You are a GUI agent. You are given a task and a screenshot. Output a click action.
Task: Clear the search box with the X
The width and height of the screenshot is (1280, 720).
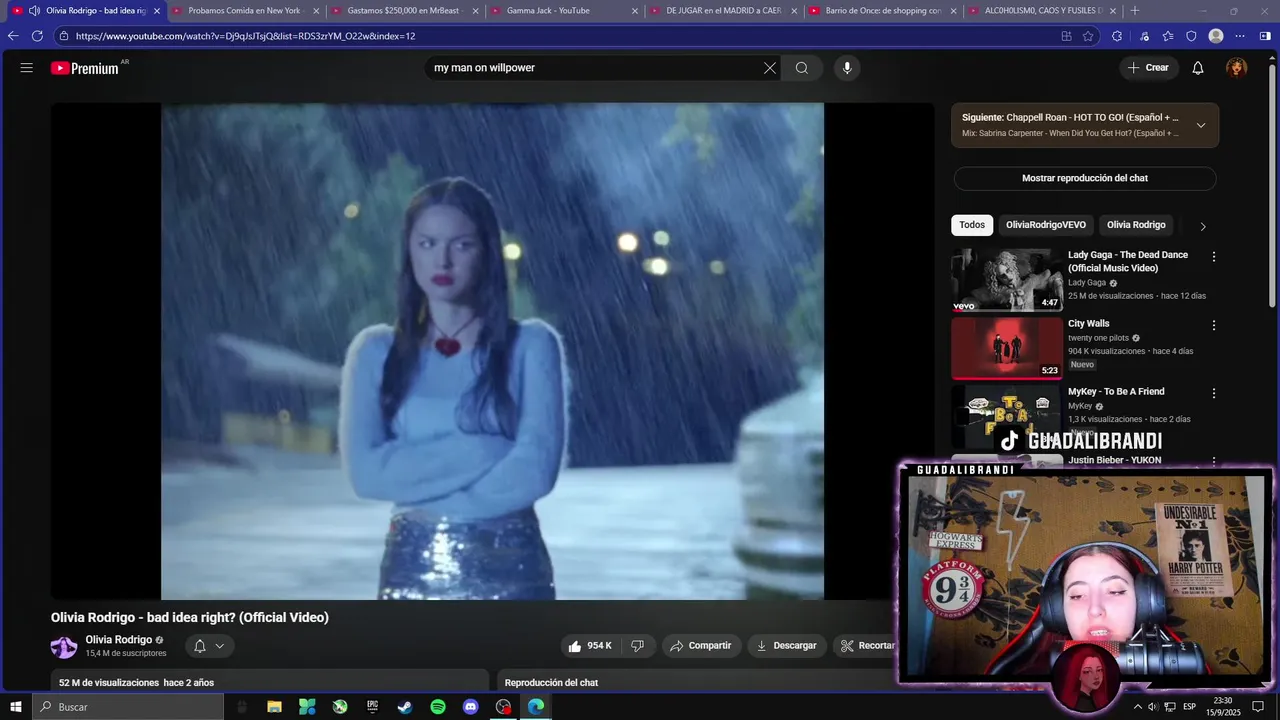pyautogui.click(x=770, y=68)
